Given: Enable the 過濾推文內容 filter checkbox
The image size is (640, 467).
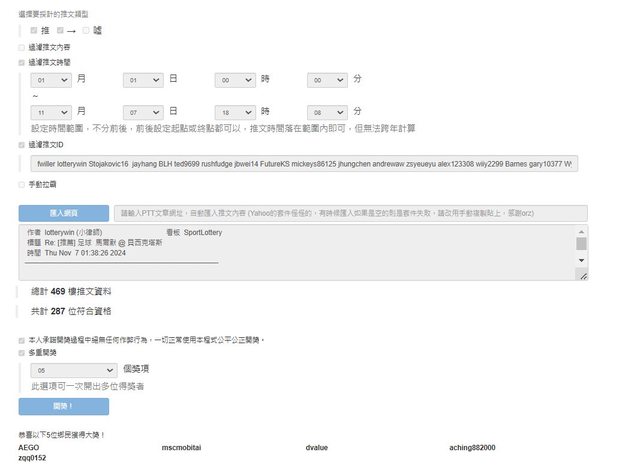Looking at the screenshot, I should [x=22, y=47].
